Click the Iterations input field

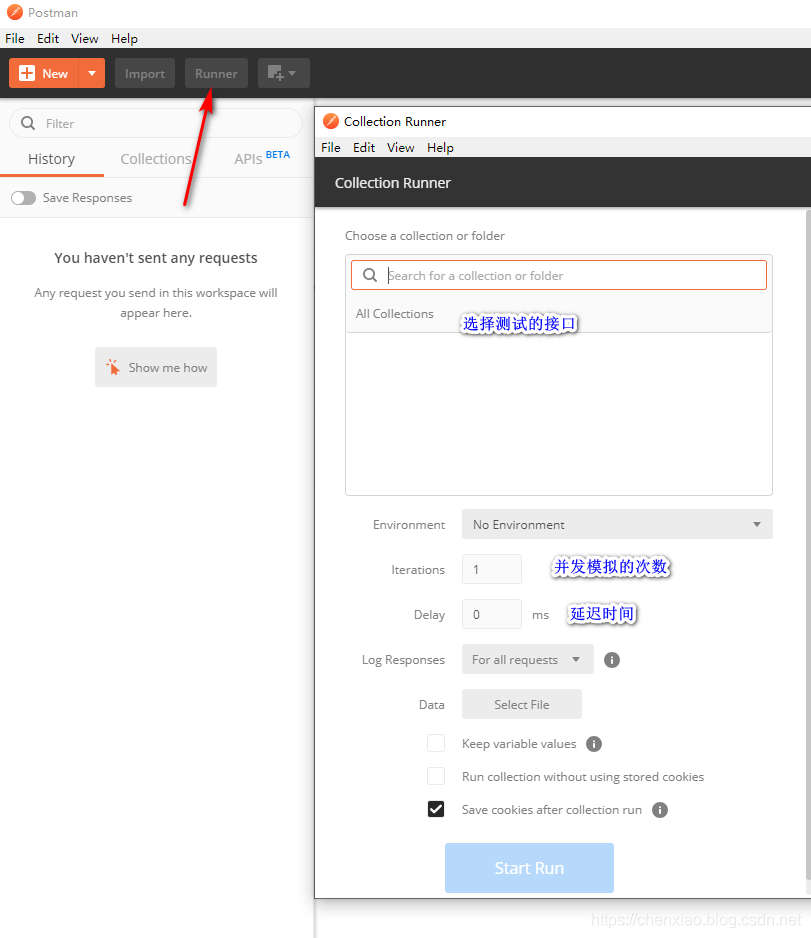pos(492,570)
